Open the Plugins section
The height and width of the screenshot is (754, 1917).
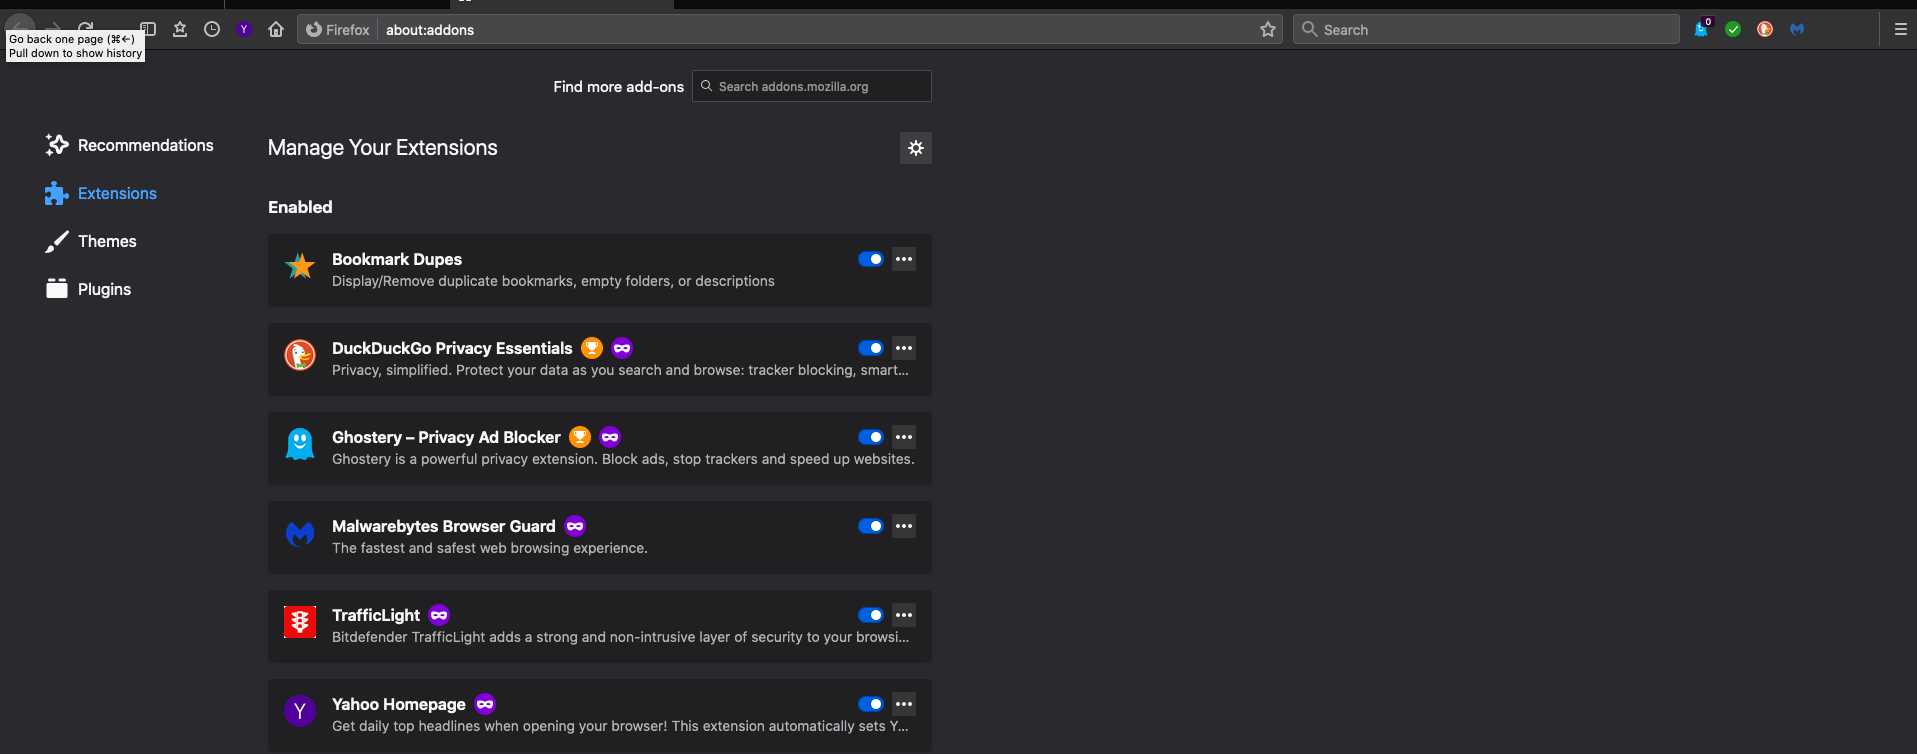tap(89, 289)
